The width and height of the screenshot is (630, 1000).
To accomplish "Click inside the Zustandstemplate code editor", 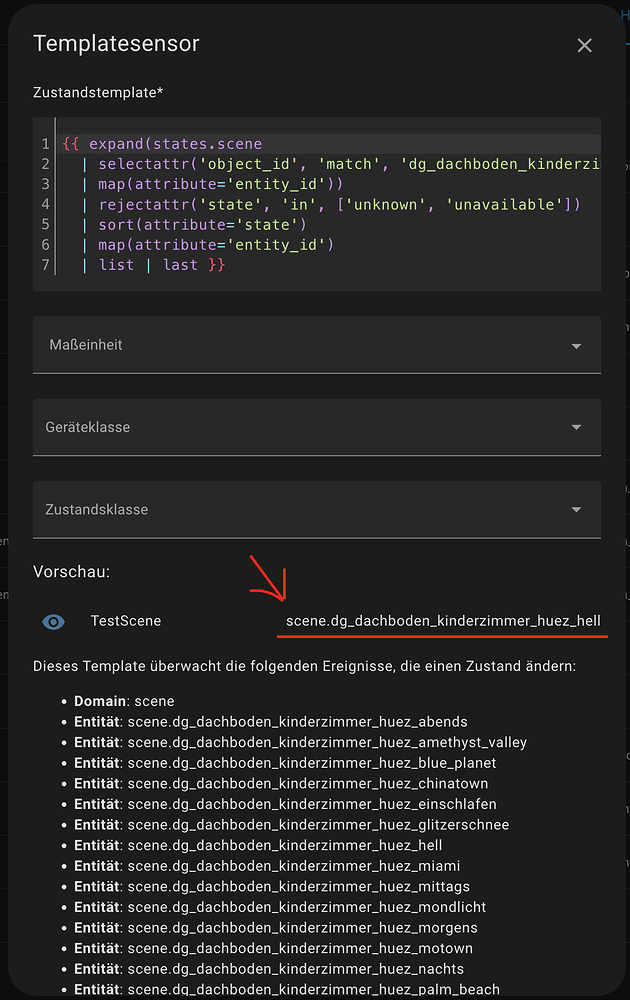I will [300, 200].
